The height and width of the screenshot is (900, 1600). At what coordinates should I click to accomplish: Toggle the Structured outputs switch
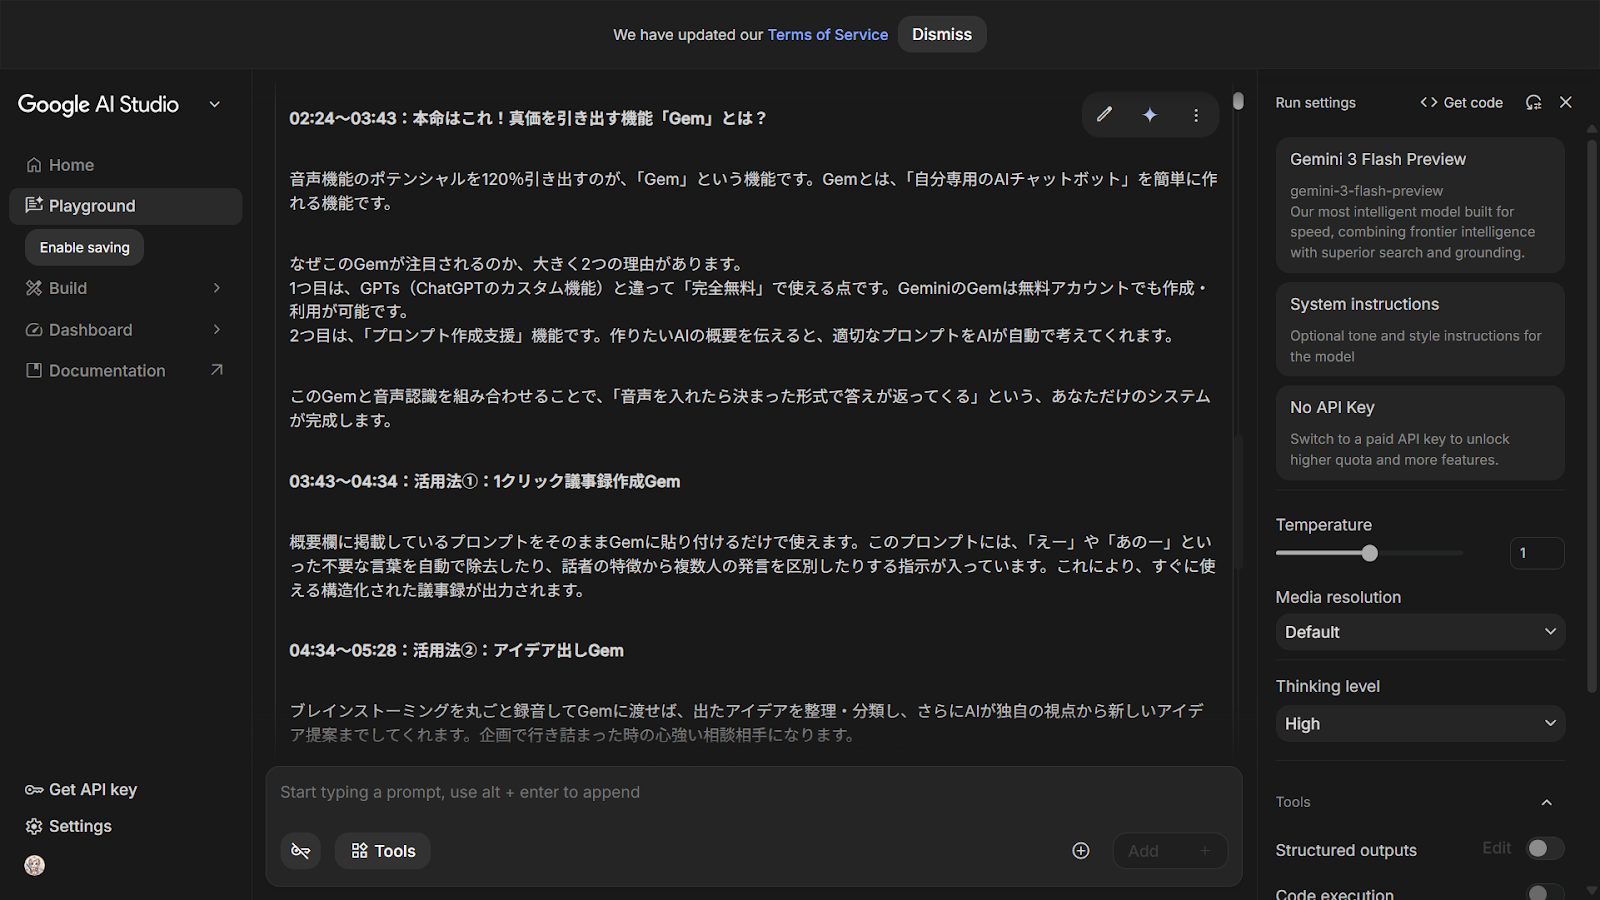pyautogui.click(x=1544, y=849)
